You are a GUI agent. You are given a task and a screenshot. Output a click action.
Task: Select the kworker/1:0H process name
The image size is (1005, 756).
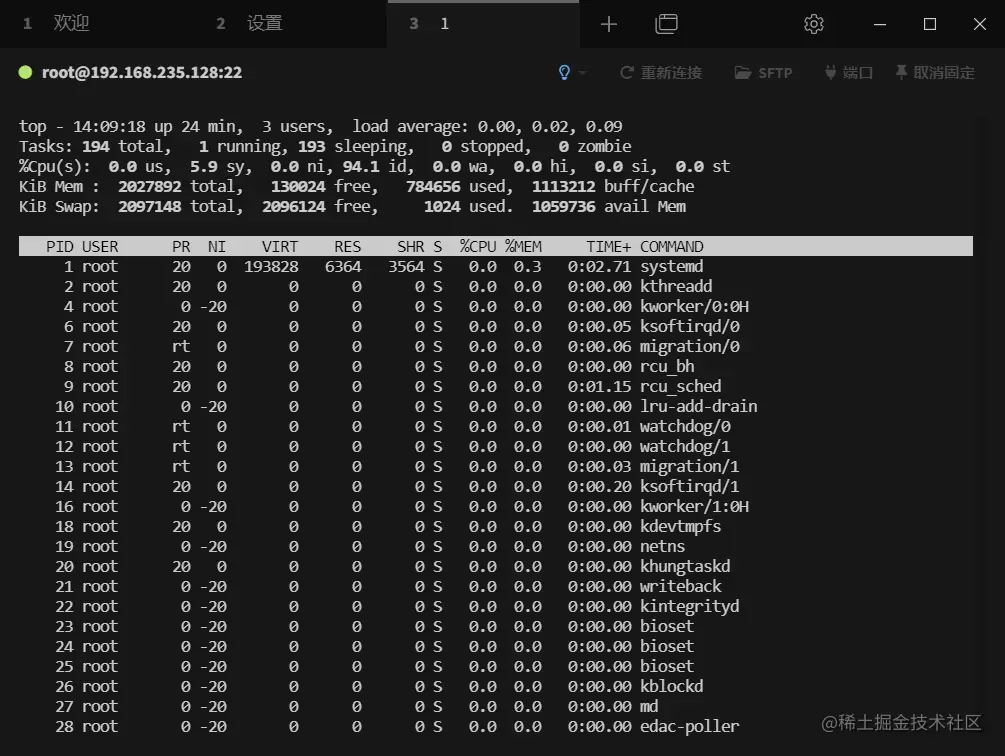coord(694,506)
